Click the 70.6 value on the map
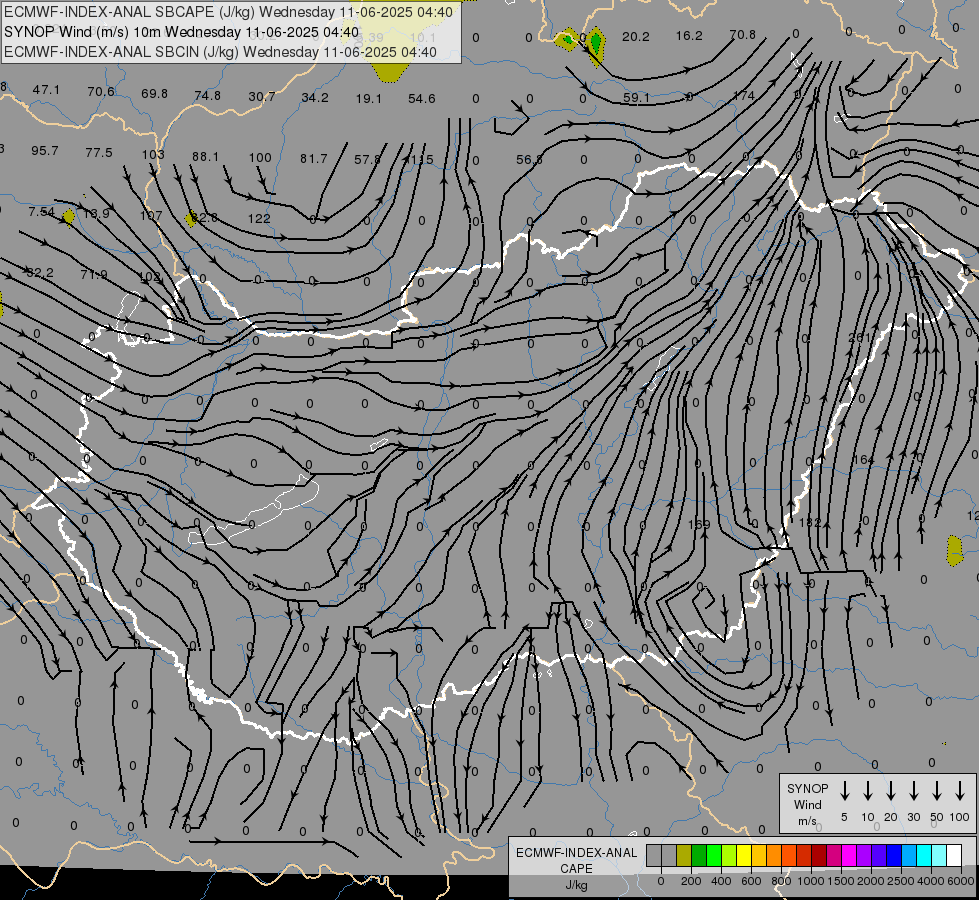Screen dimensions: 979x900 point(101,92)
